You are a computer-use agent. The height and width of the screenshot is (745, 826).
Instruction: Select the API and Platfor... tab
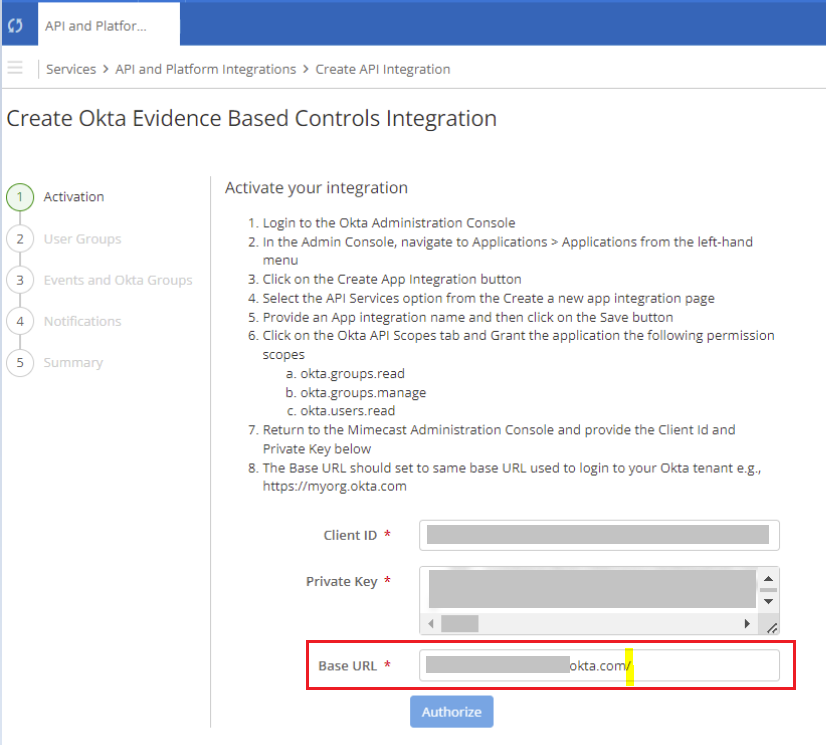pos(96,25)
